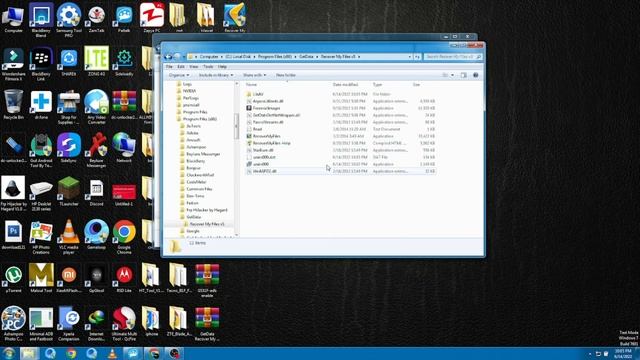Screen dimensions: 640x360
Task: Launch the dr.fone desktop shortcut
Action: click(x=41, y=104)
